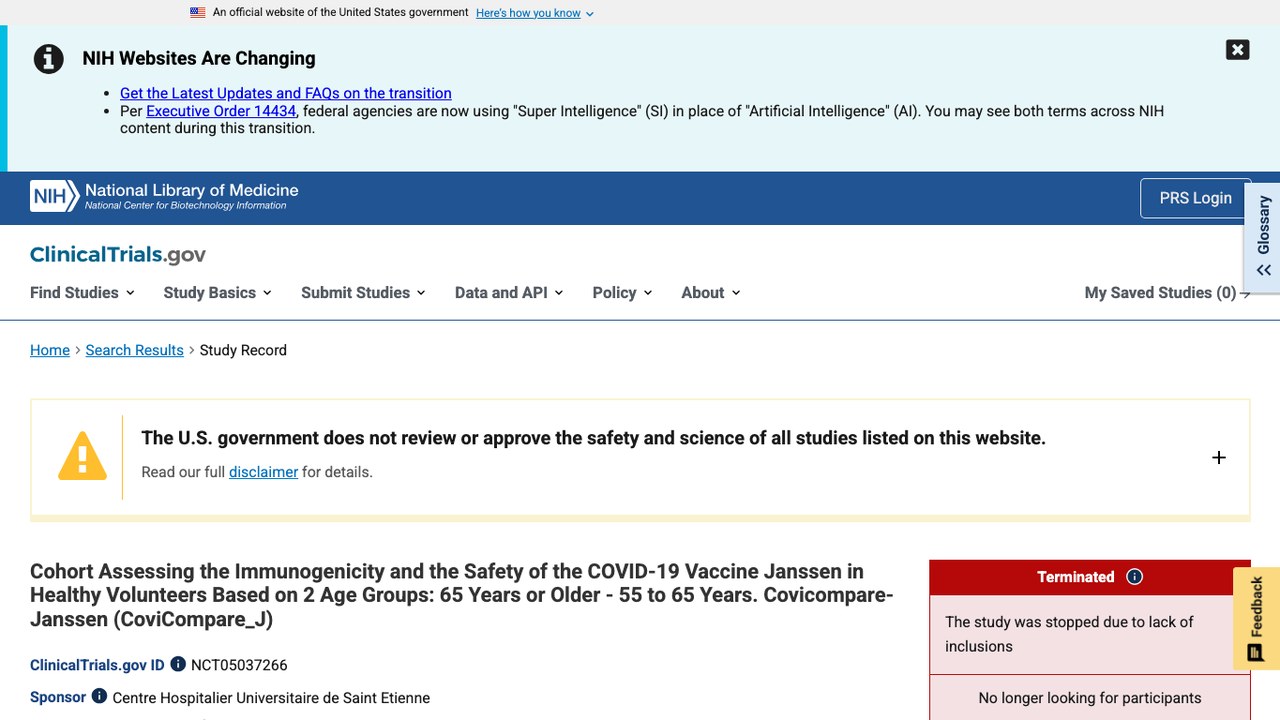This screenshot has width=1280, height=720.
Task: Click "The study was stopped due to lack of inclusions"
Action: pos(1069,634)
